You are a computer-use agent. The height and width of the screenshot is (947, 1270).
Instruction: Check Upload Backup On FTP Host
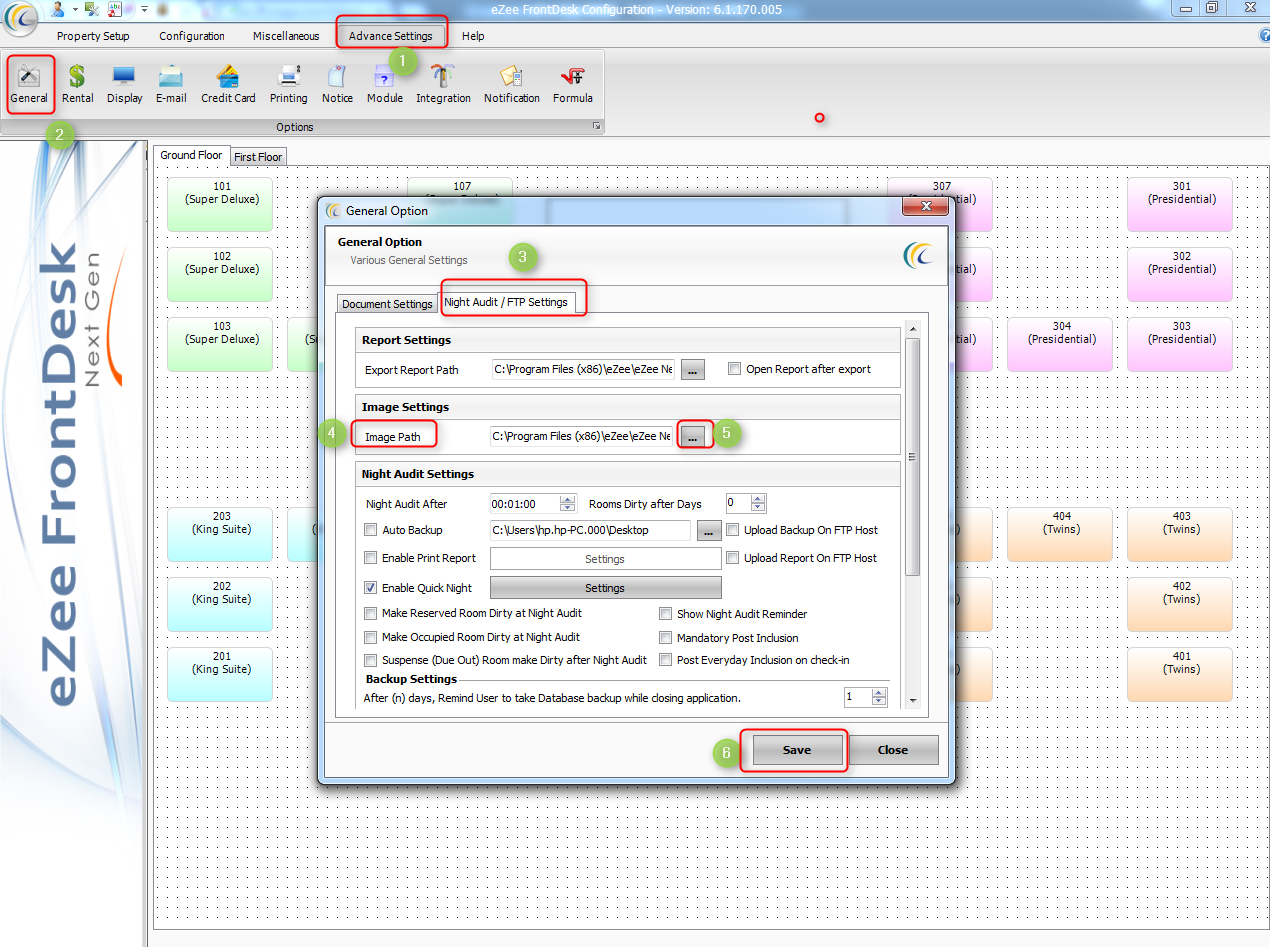pos(733,530)
